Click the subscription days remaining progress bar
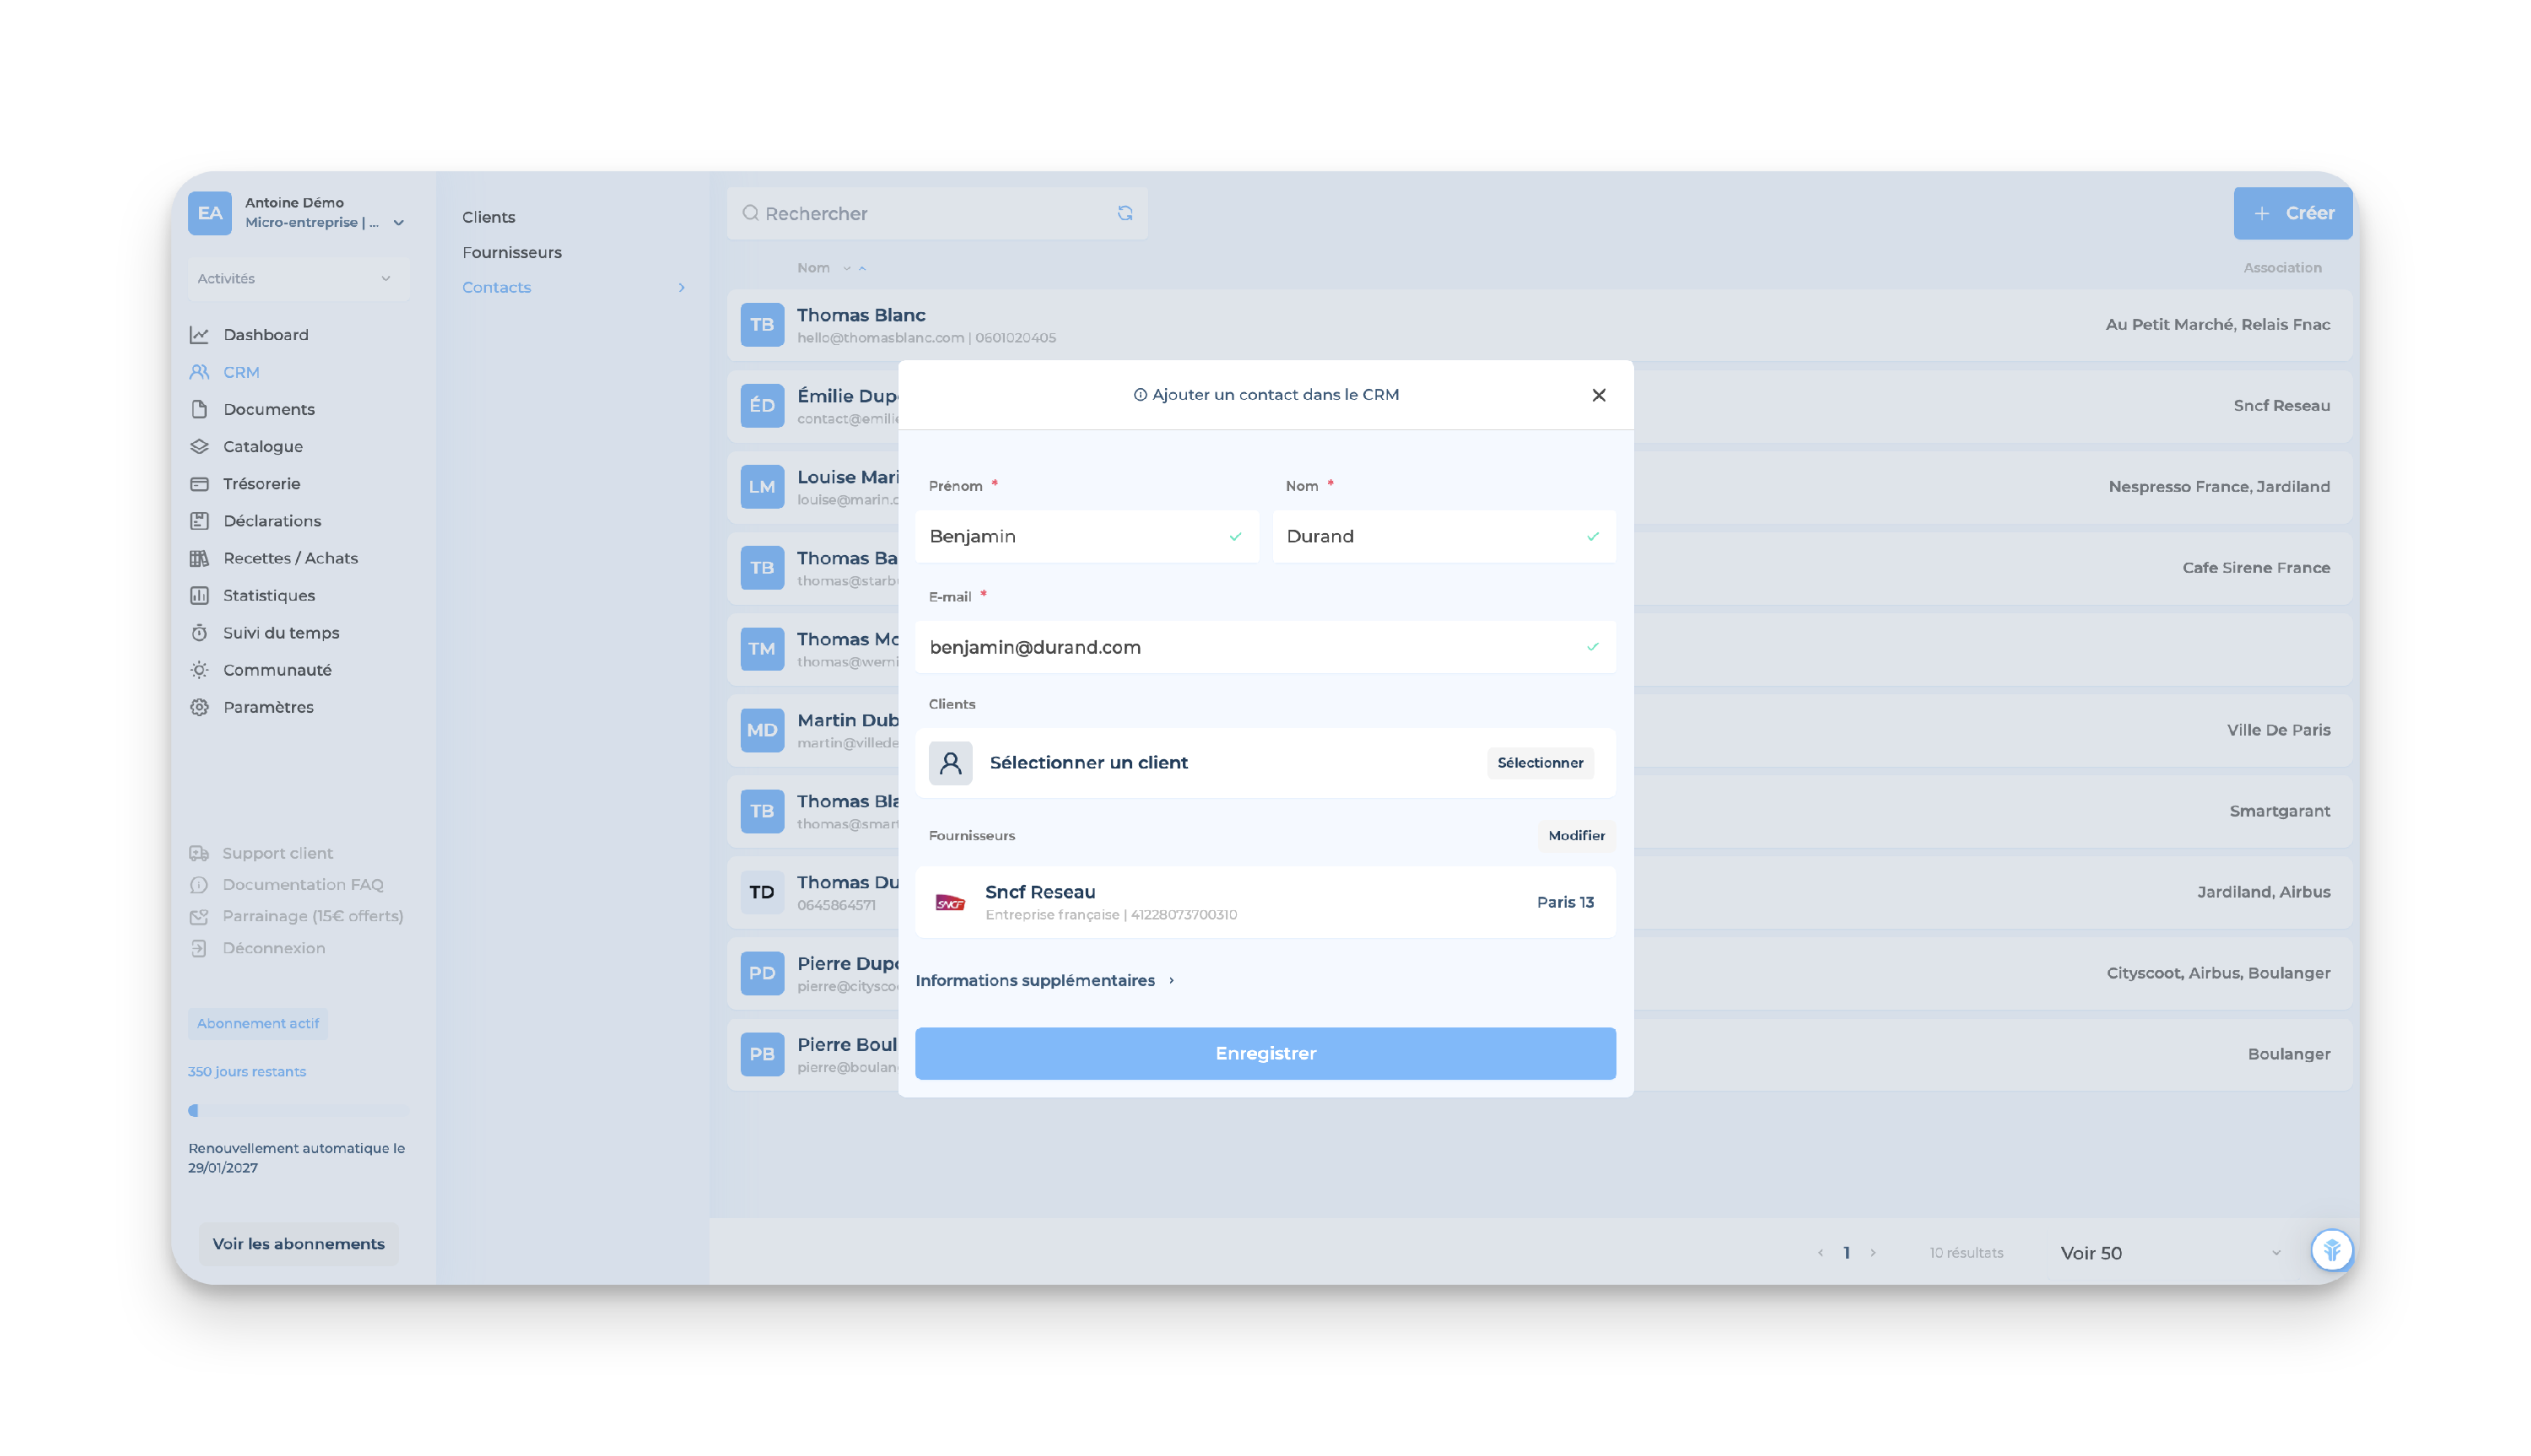 point(297,1111)
